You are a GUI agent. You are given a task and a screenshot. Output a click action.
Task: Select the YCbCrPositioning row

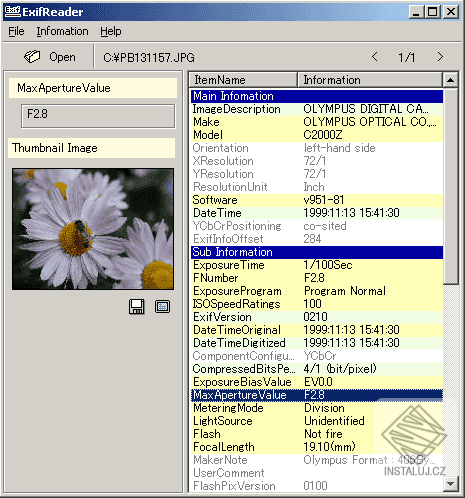[x=317, y=226]
